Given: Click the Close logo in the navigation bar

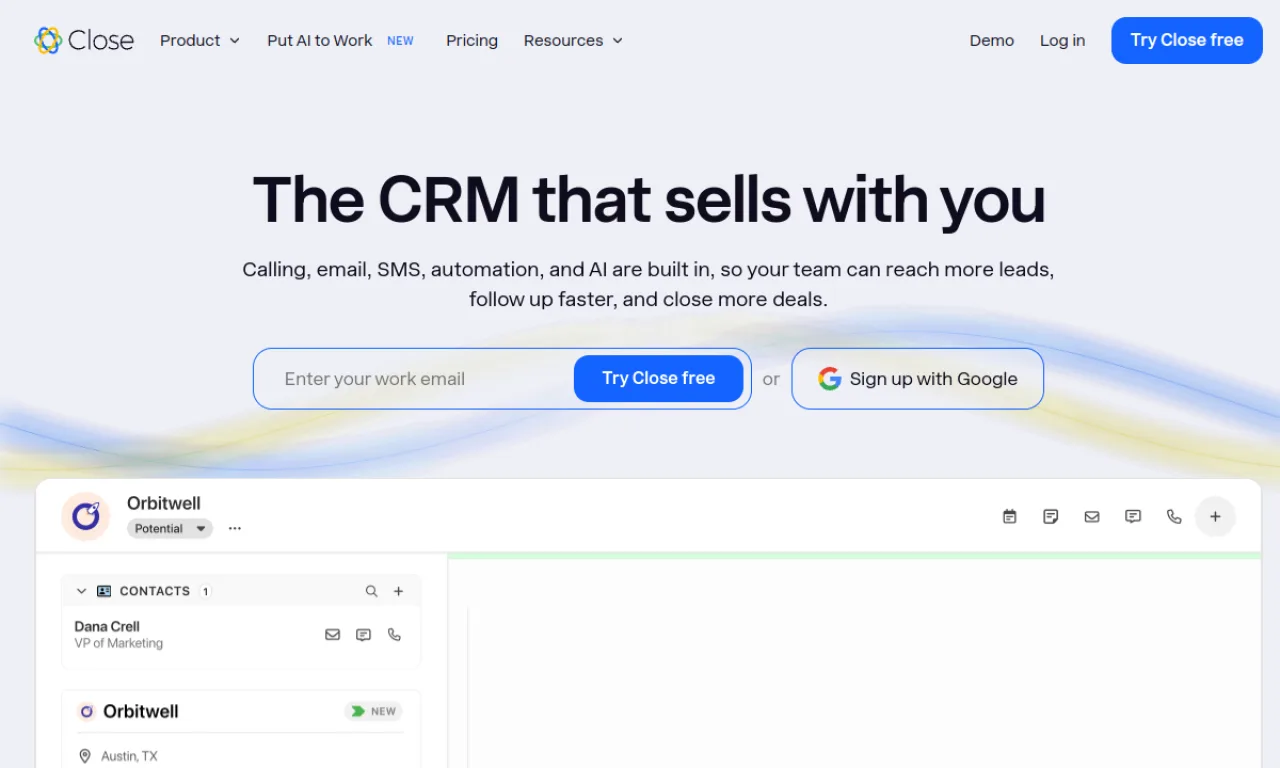Looking at the screenshot, I should [x=84, y=40].
